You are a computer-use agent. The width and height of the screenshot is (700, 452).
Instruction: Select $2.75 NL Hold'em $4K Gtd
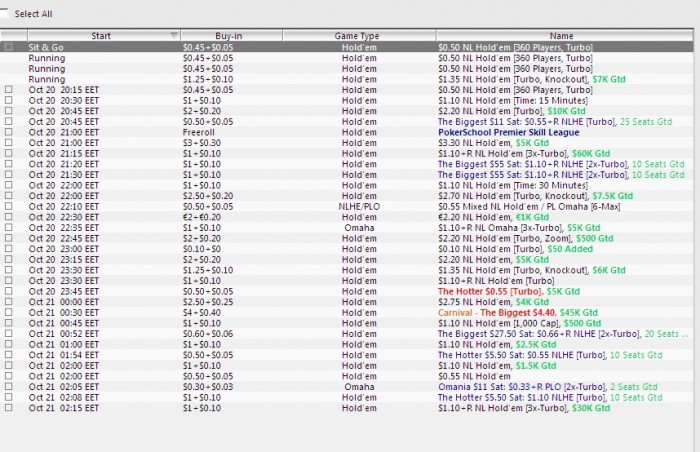[x=493, y=302]
